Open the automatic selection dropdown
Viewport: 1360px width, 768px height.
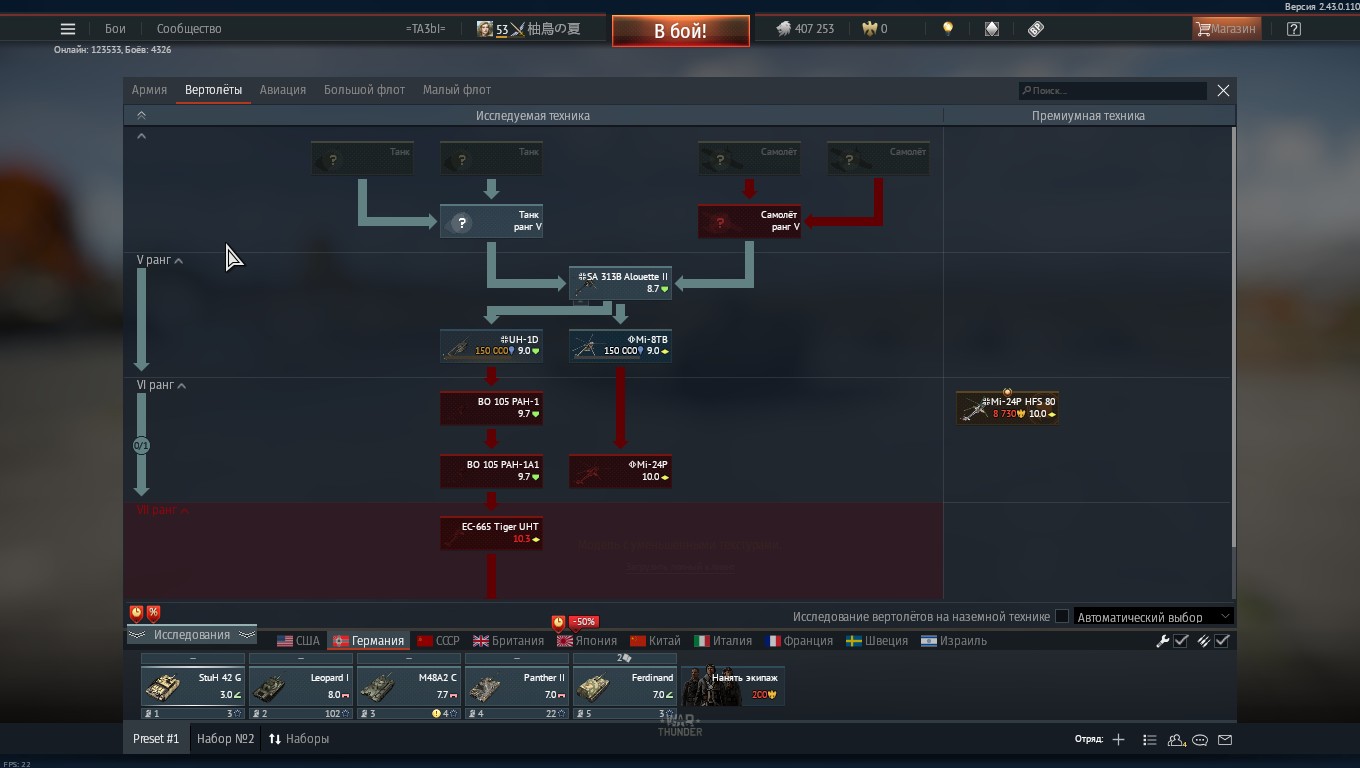click(1153, 617)
